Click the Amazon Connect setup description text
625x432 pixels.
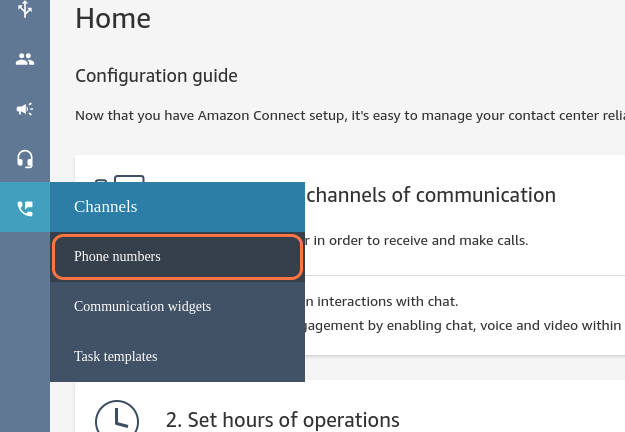[350, 116]
